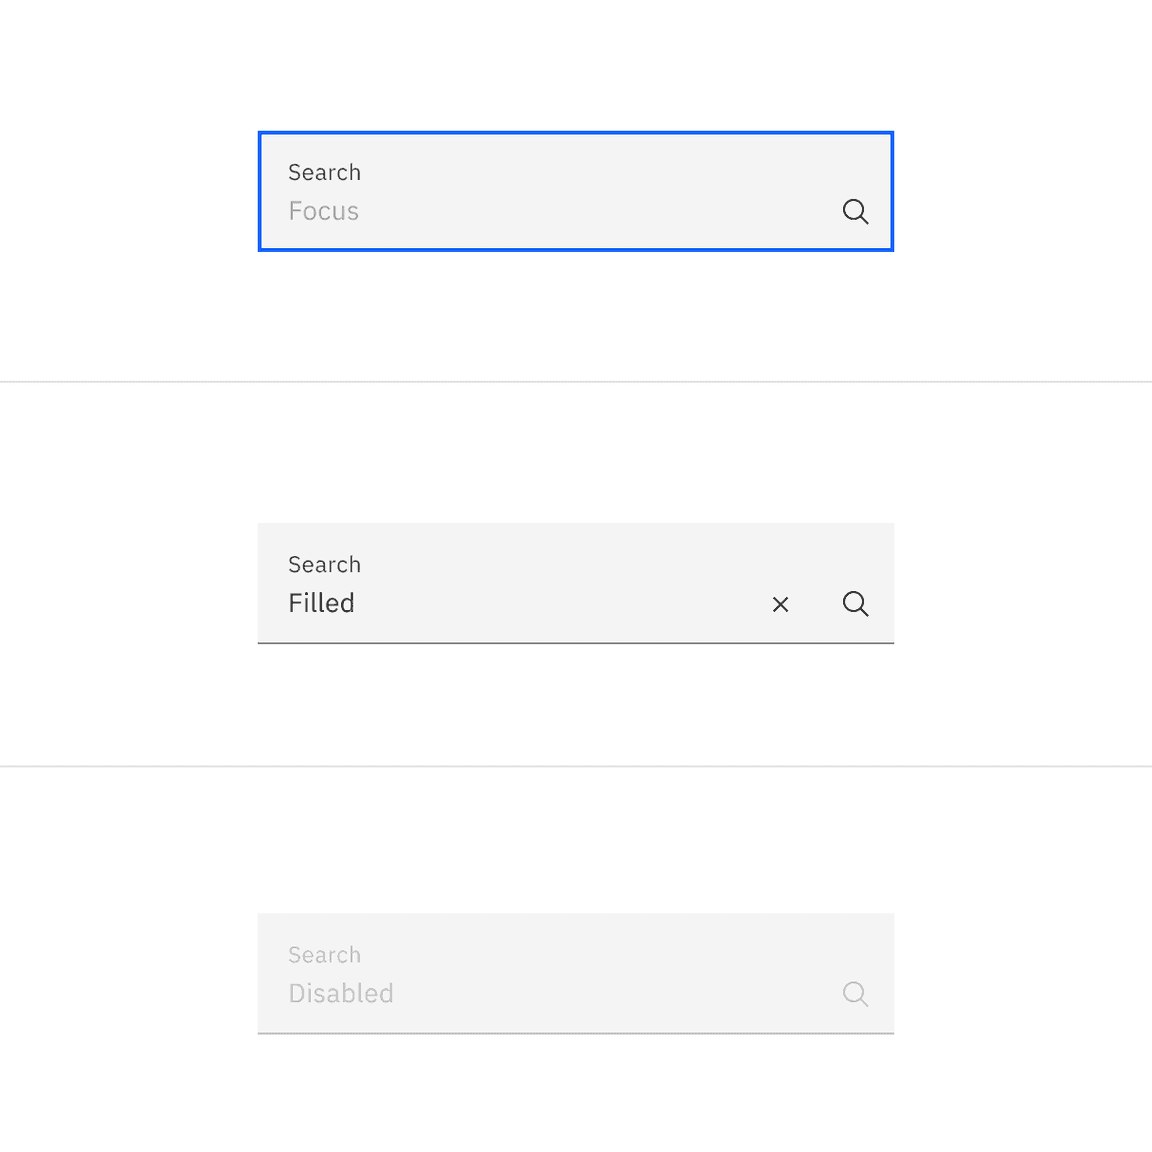Clear the Filled search input using the X icon
This screenshot has height=1152, width=1152.
point(781,604)
